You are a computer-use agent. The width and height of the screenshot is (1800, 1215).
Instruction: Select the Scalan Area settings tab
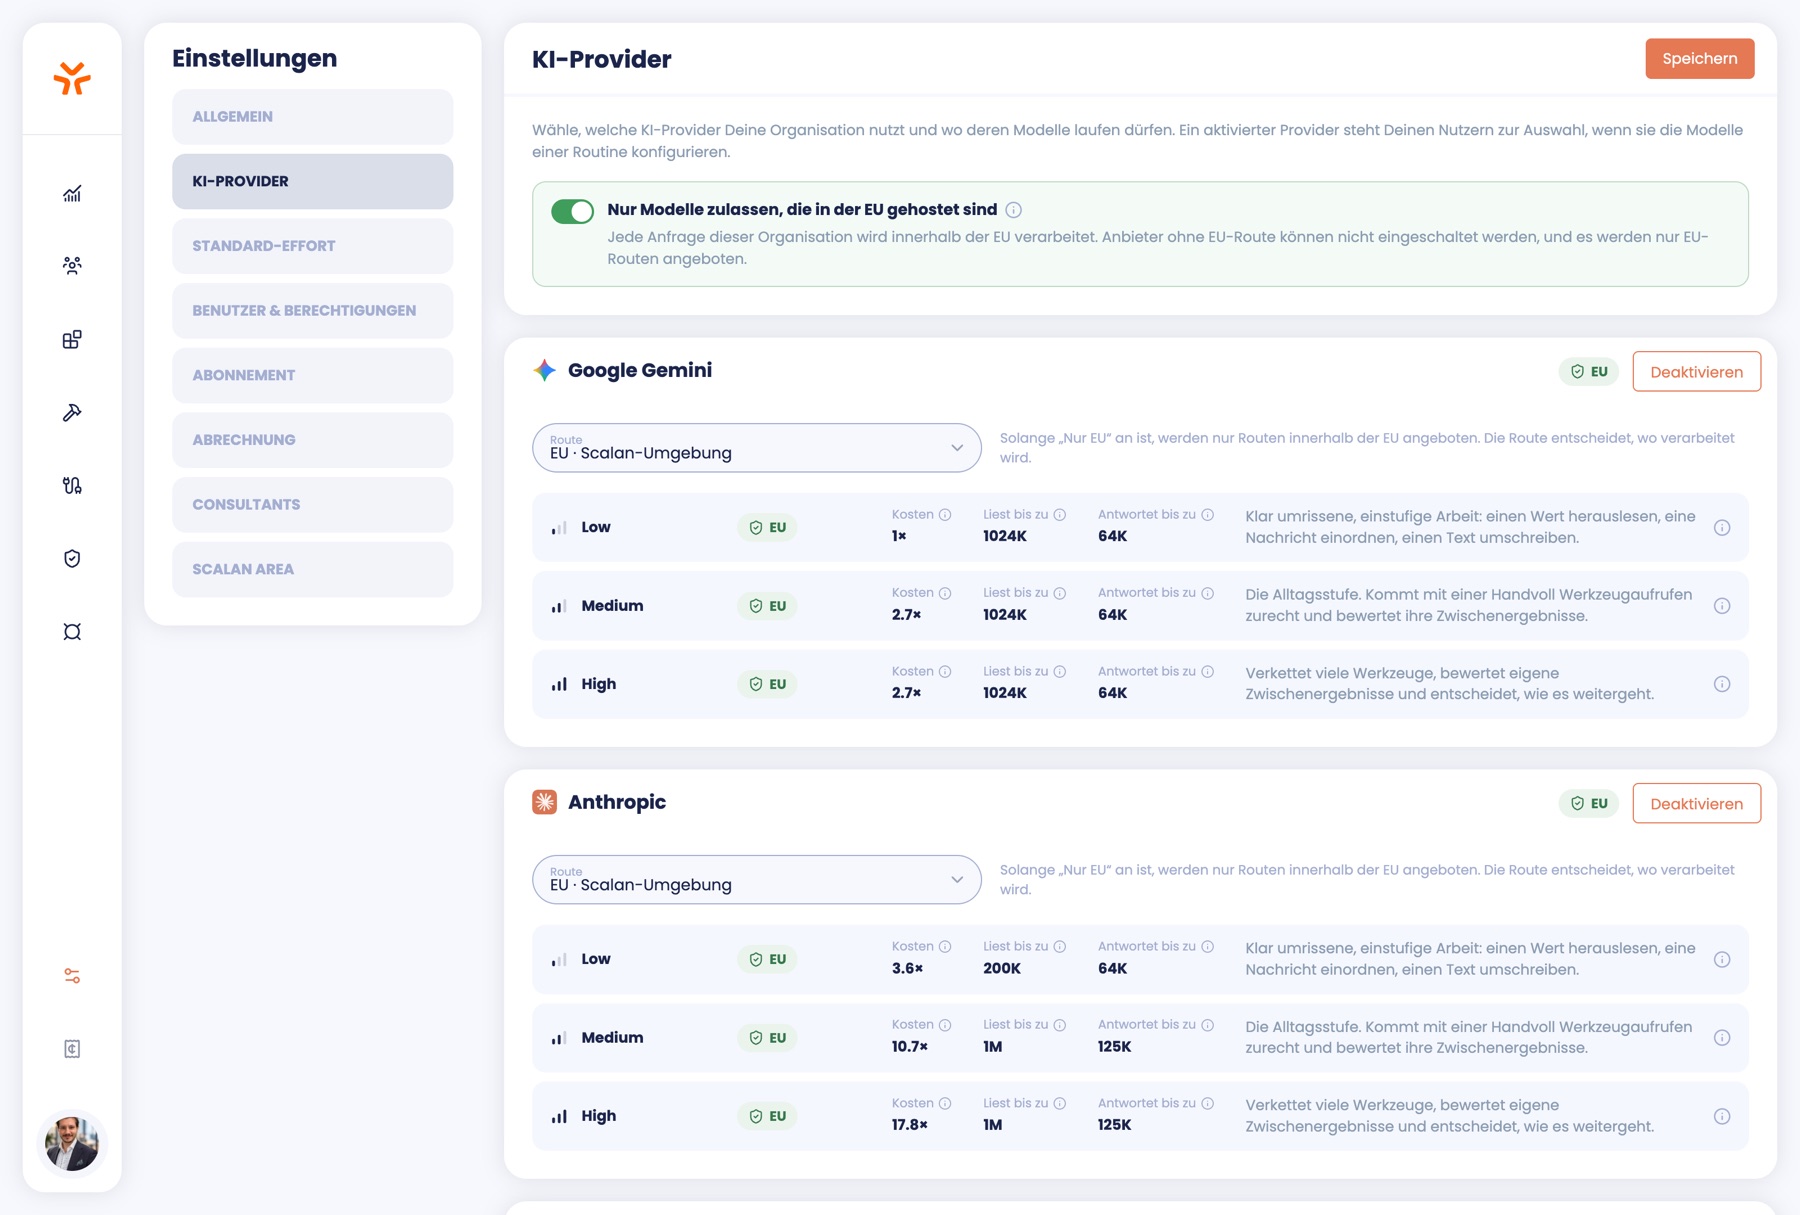(x=313, y=569)
